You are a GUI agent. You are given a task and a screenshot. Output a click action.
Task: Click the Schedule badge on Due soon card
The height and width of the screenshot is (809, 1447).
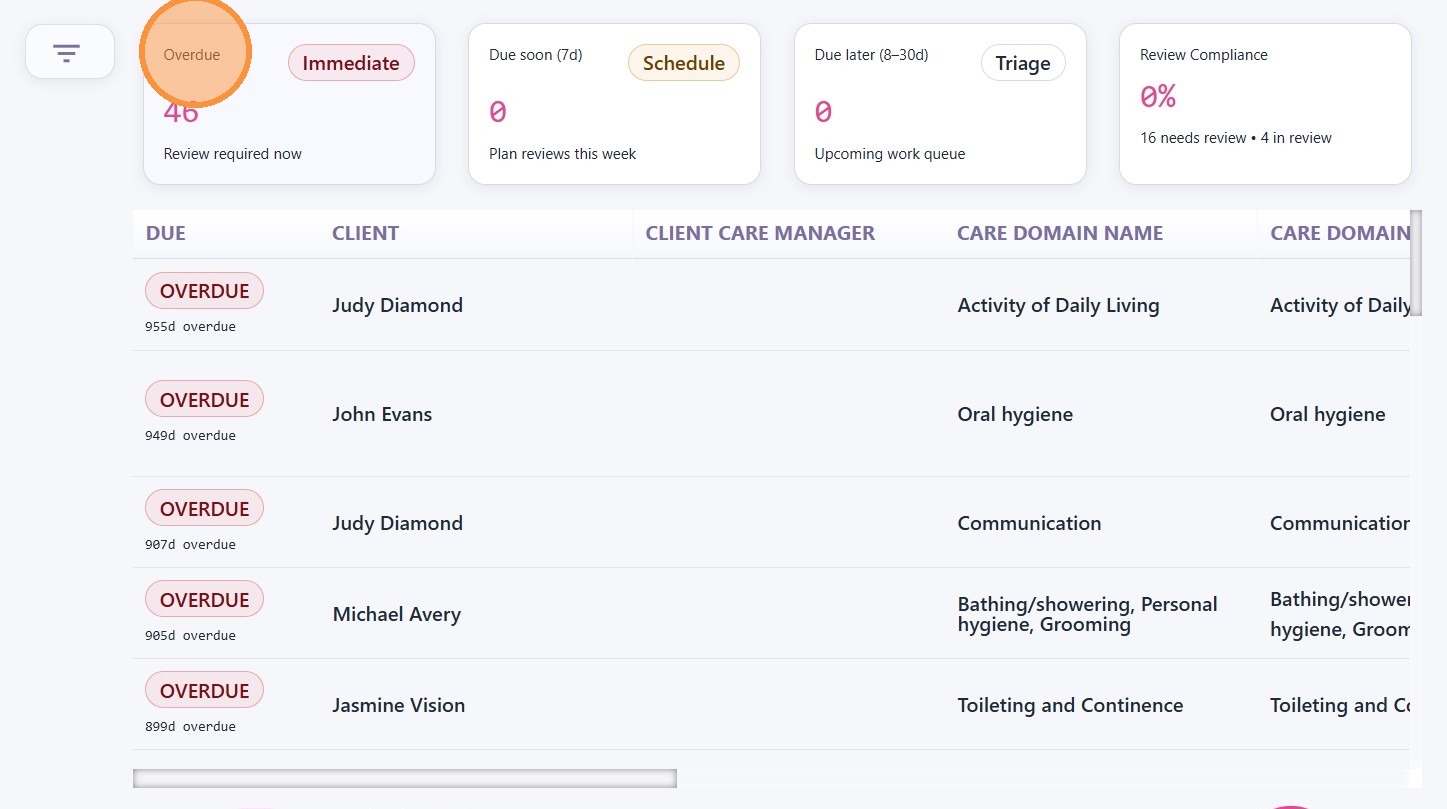tap(684, 63)
